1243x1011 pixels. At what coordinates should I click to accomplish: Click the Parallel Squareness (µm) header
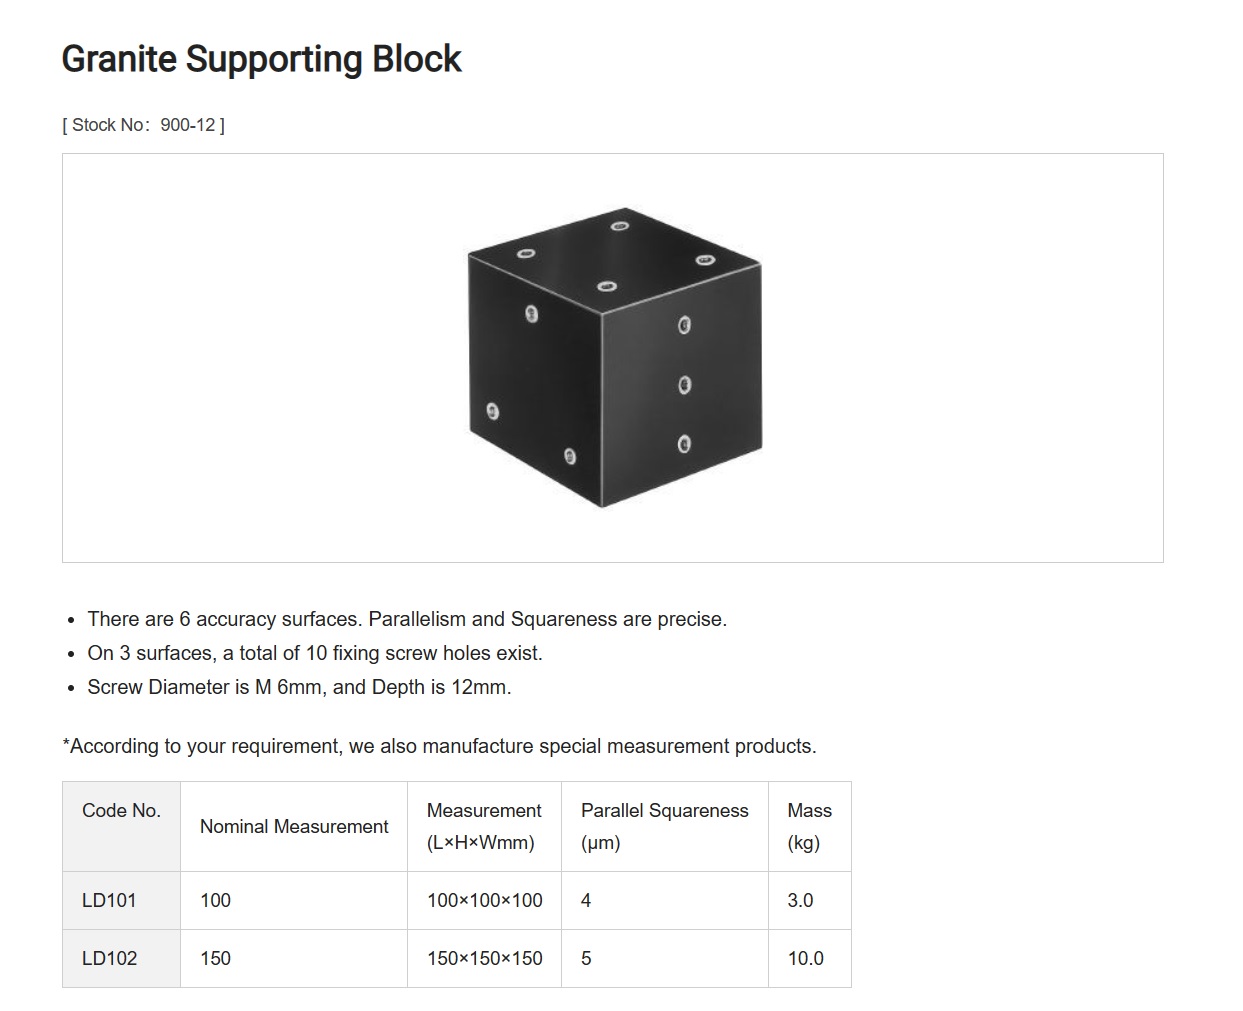[665, 826]
